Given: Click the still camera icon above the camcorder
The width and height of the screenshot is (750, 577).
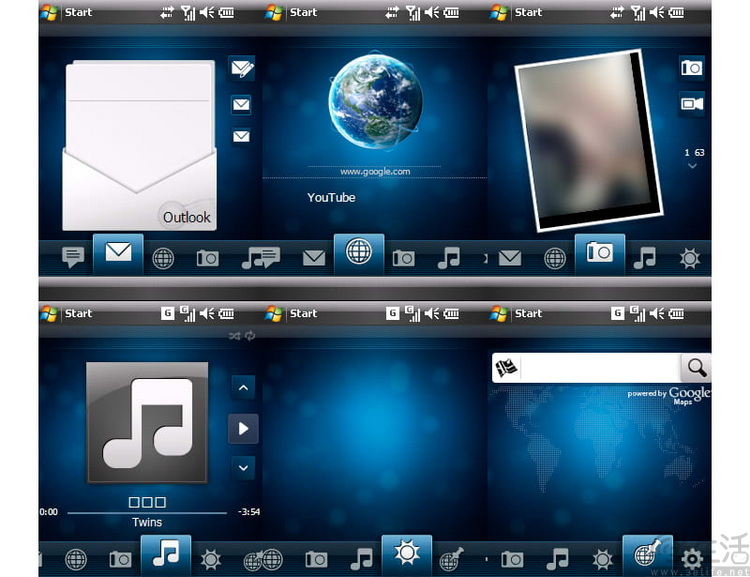Looking at the screenshot, I should pyautogui.click(x=691, y=68).
